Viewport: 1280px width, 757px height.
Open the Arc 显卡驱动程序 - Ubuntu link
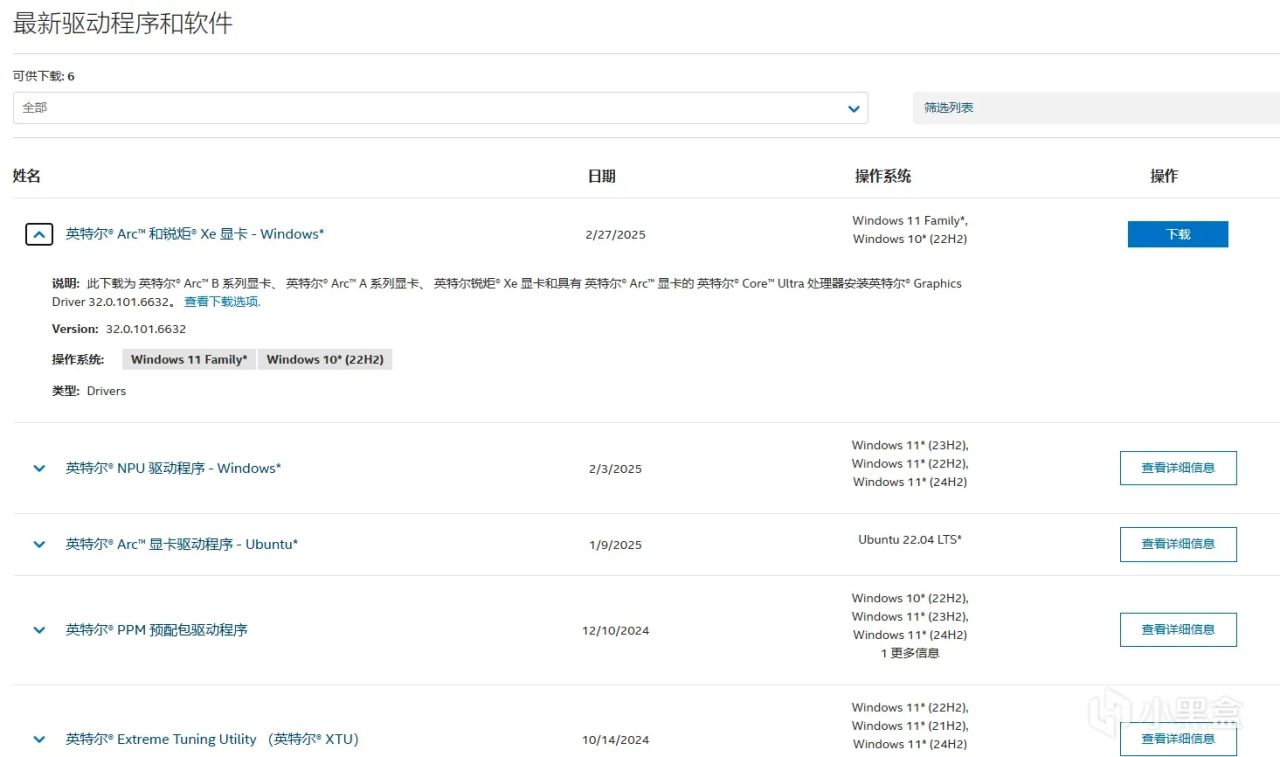(182, 544)
